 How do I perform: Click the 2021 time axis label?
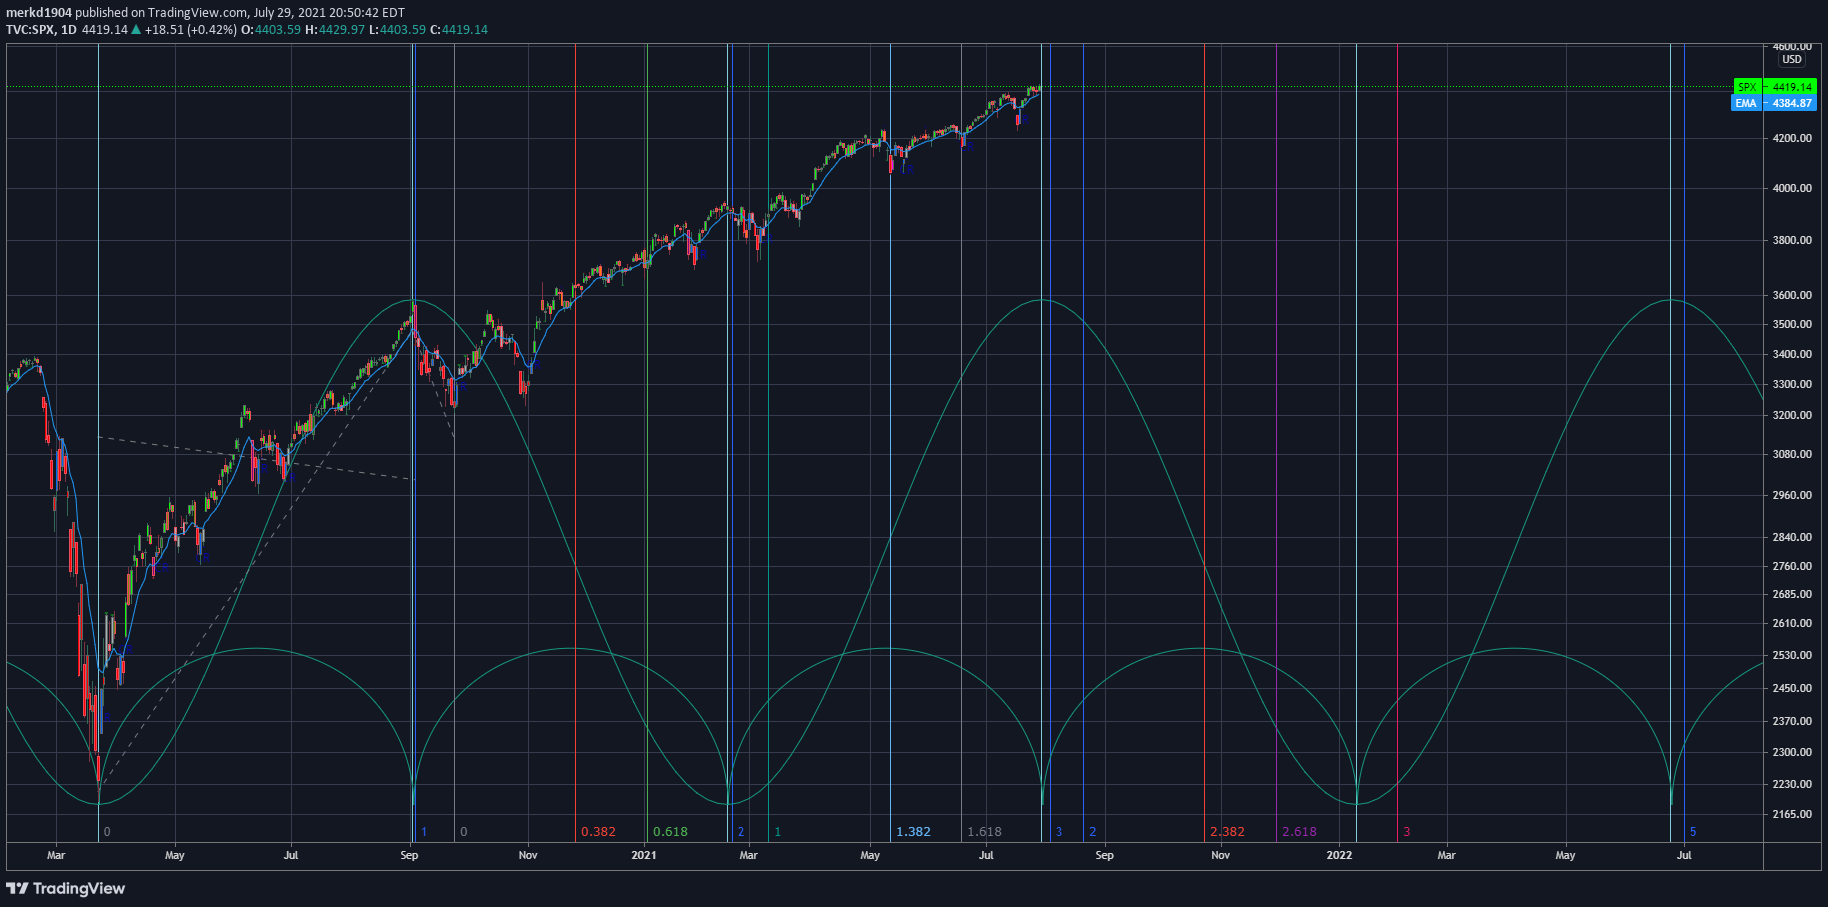pyautogui.click(x=644, y=855)
